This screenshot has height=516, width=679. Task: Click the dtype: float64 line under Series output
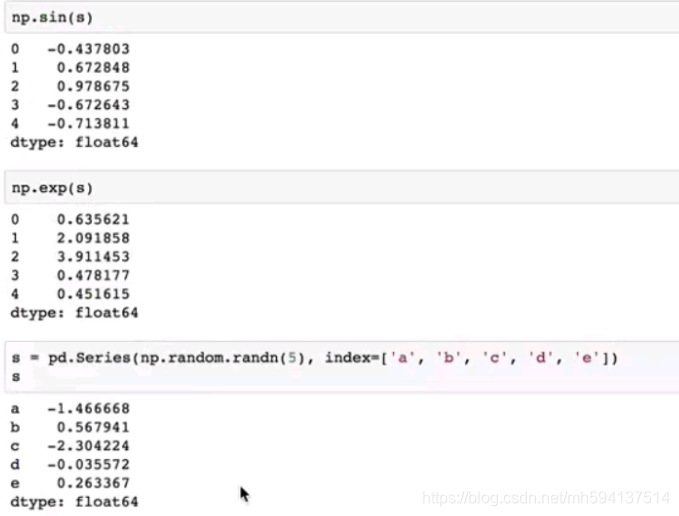point(74,502)
